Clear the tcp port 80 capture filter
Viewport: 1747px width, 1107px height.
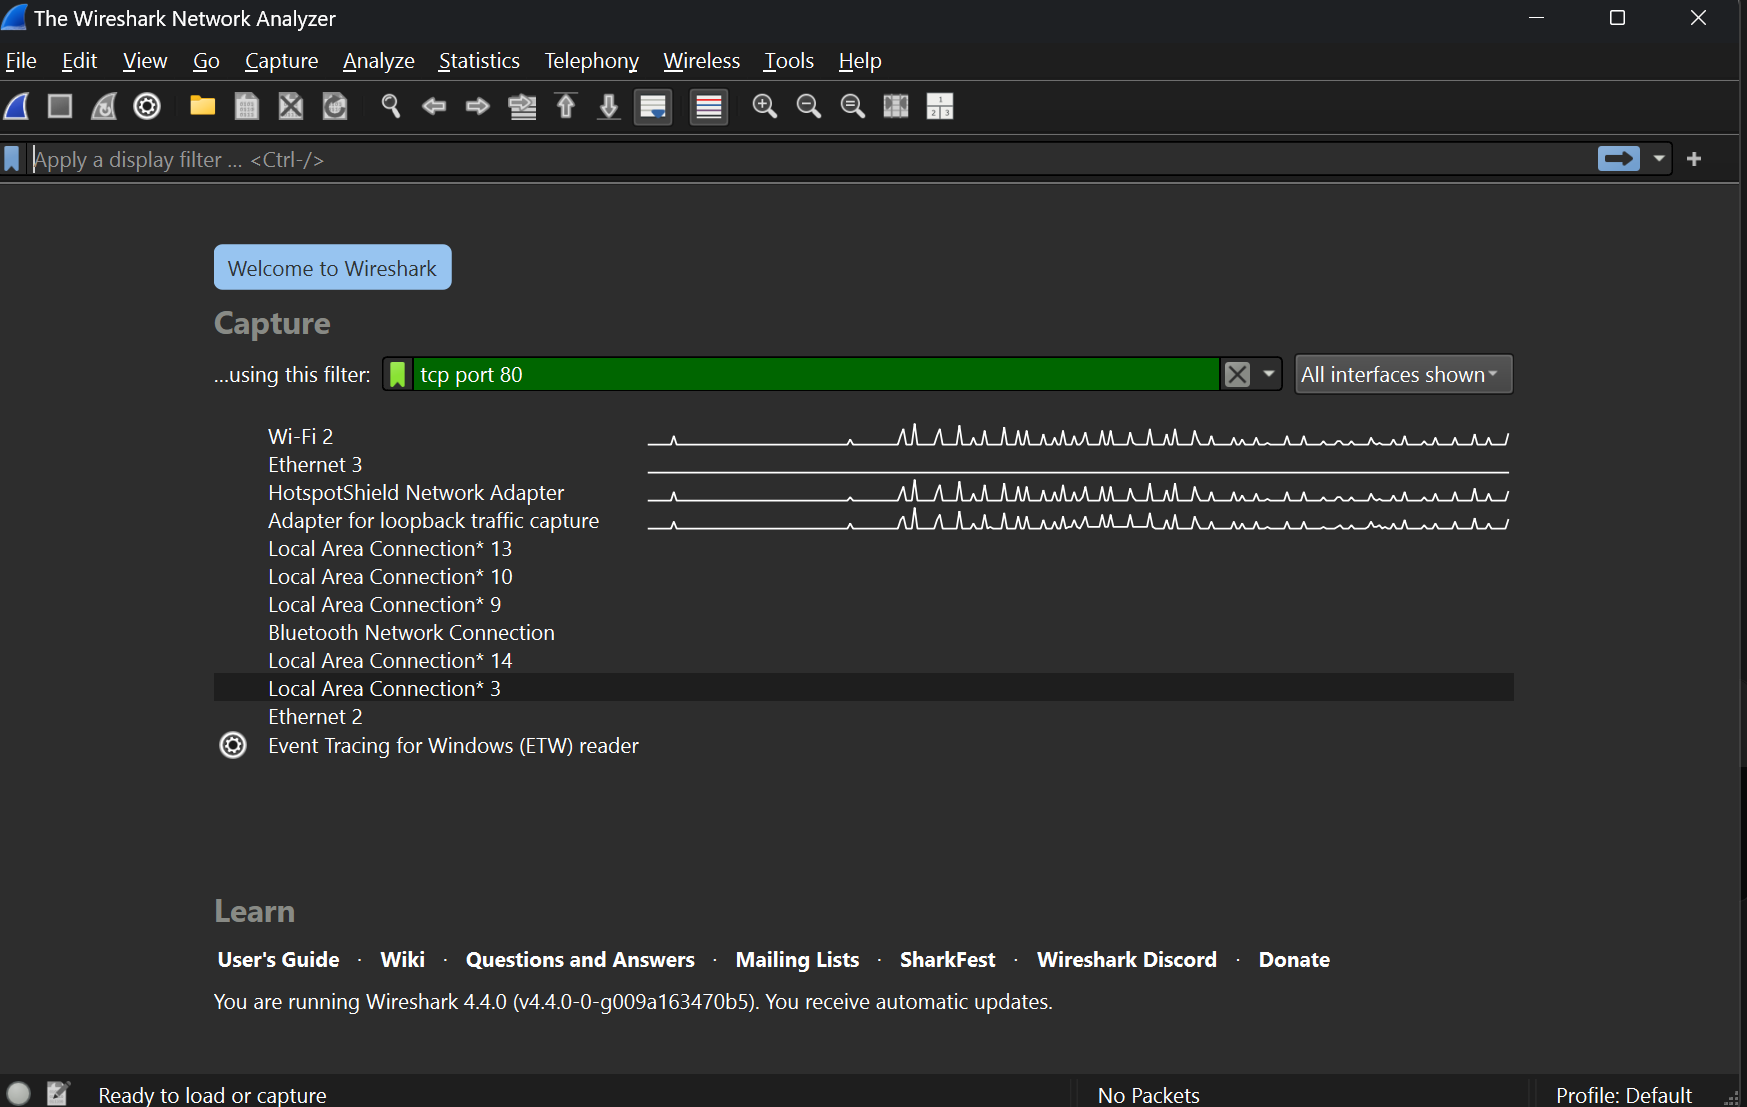coord(1238,375)
